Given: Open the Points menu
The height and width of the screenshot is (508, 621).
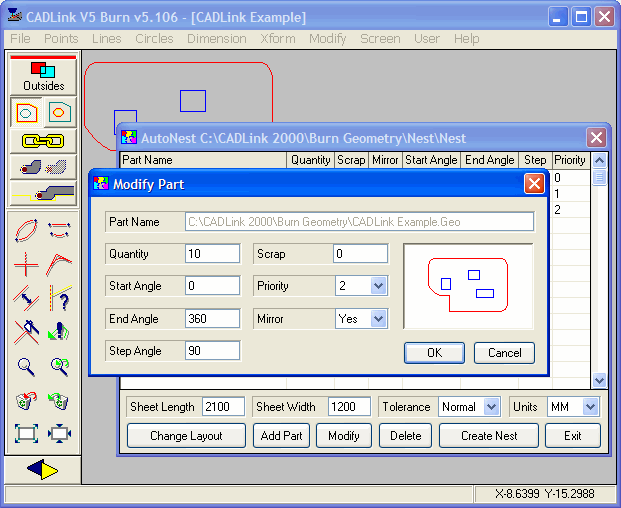Looking at the screenshot, I should [61, 39].
